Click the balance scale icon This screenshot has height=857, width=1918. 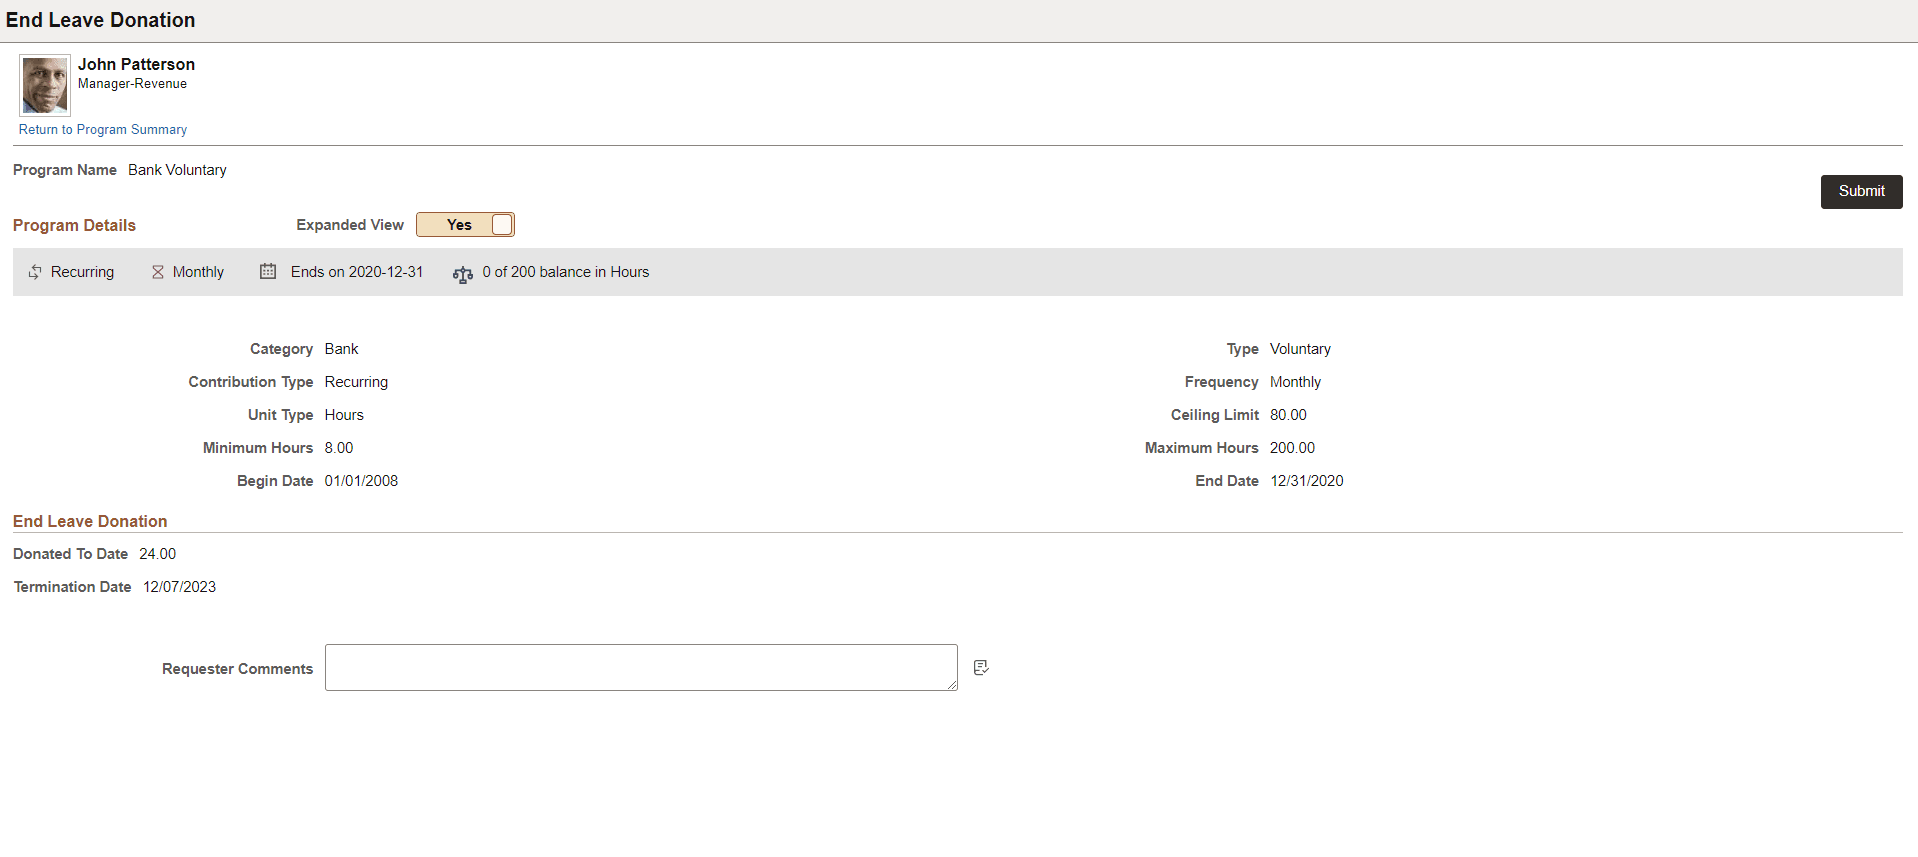[x=462, y=274]
